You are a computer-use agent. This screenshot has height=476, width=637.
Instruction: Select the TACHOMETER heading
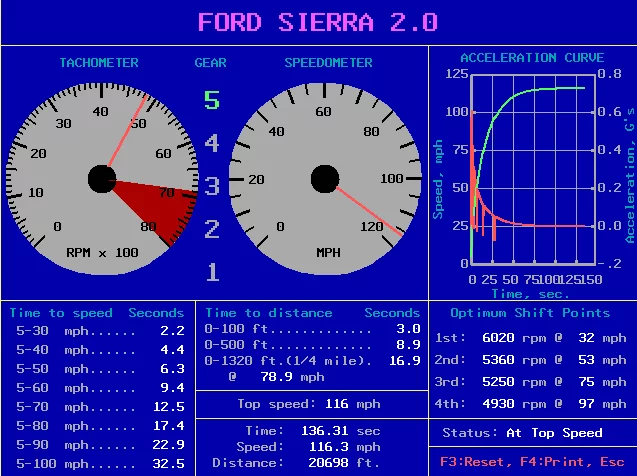coord(99,63)
